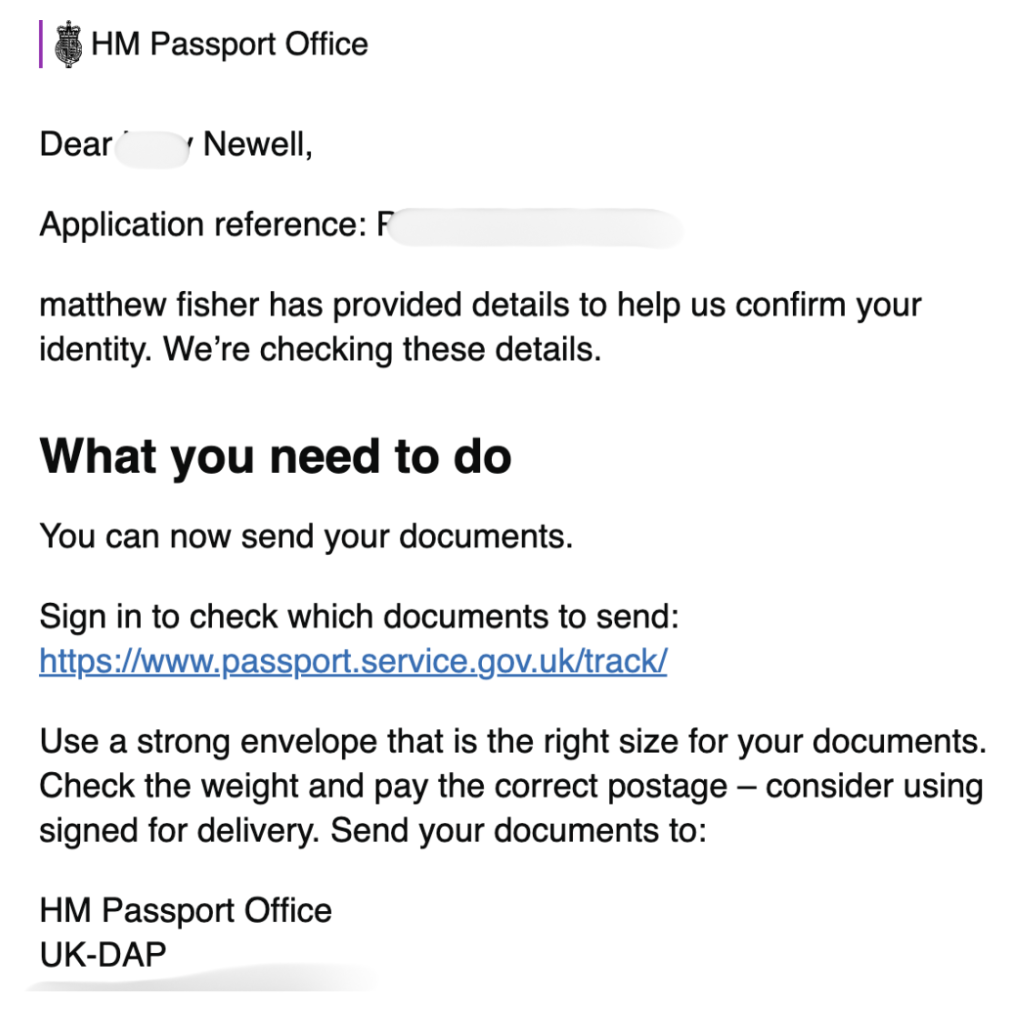
Task: Click the 'Dear' greeting word
Action: pos(75,145)
